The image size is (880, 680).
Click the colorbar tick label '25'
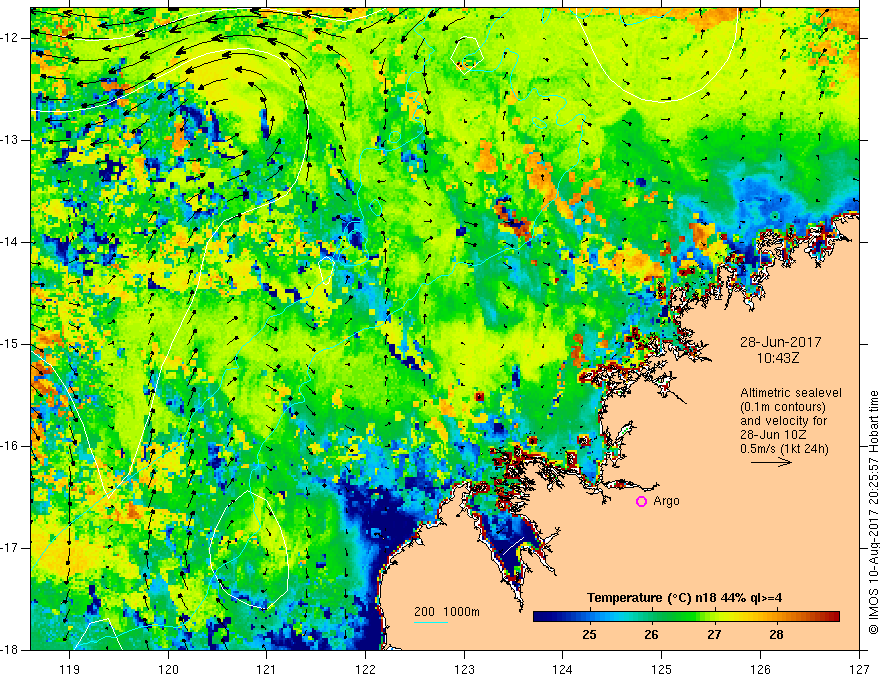click(589, 635)
